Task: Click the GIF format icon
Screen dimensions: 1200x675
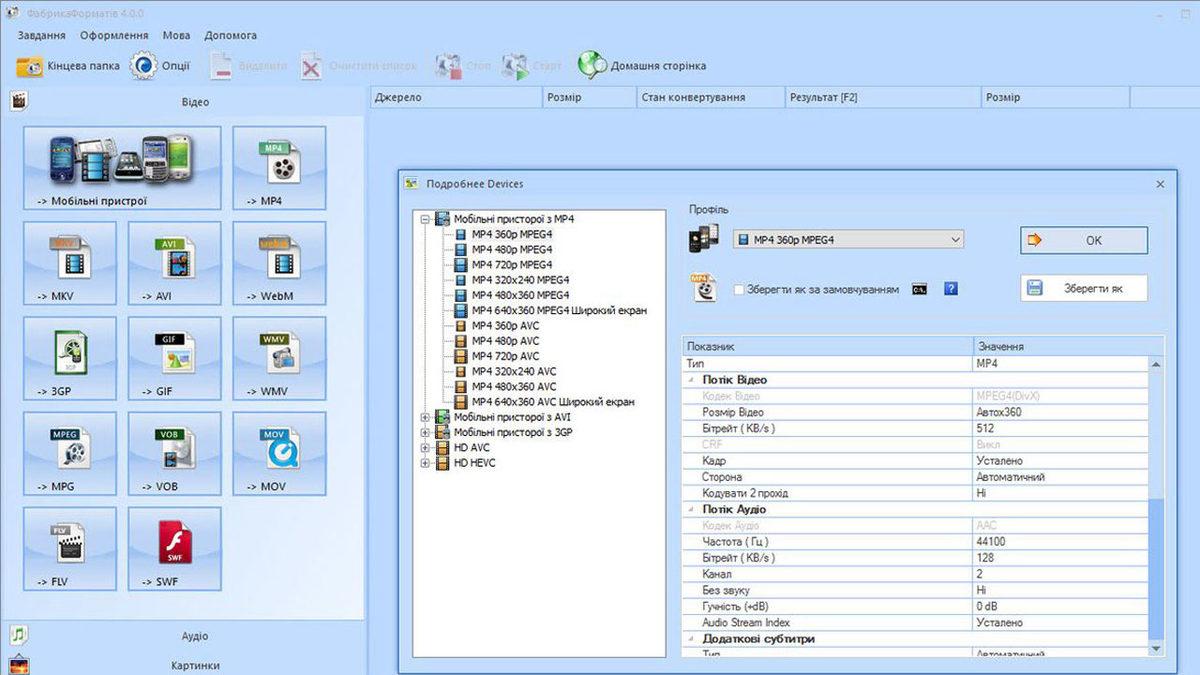Action: 173,357
